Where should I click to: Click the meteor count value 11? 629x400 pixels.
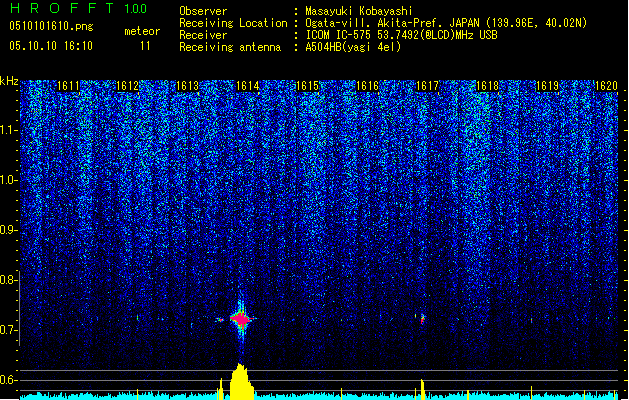(145, 46)
